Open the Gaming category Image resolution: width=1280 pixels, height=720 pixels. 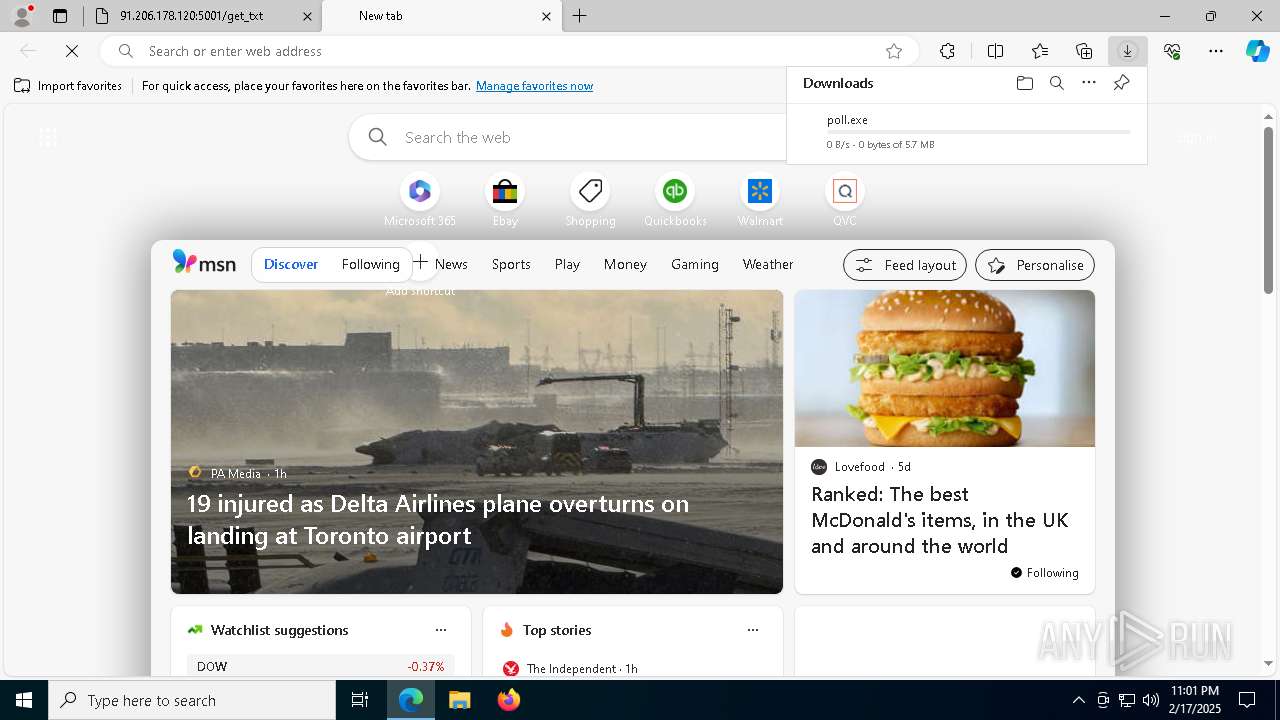(x=695, y=264)
